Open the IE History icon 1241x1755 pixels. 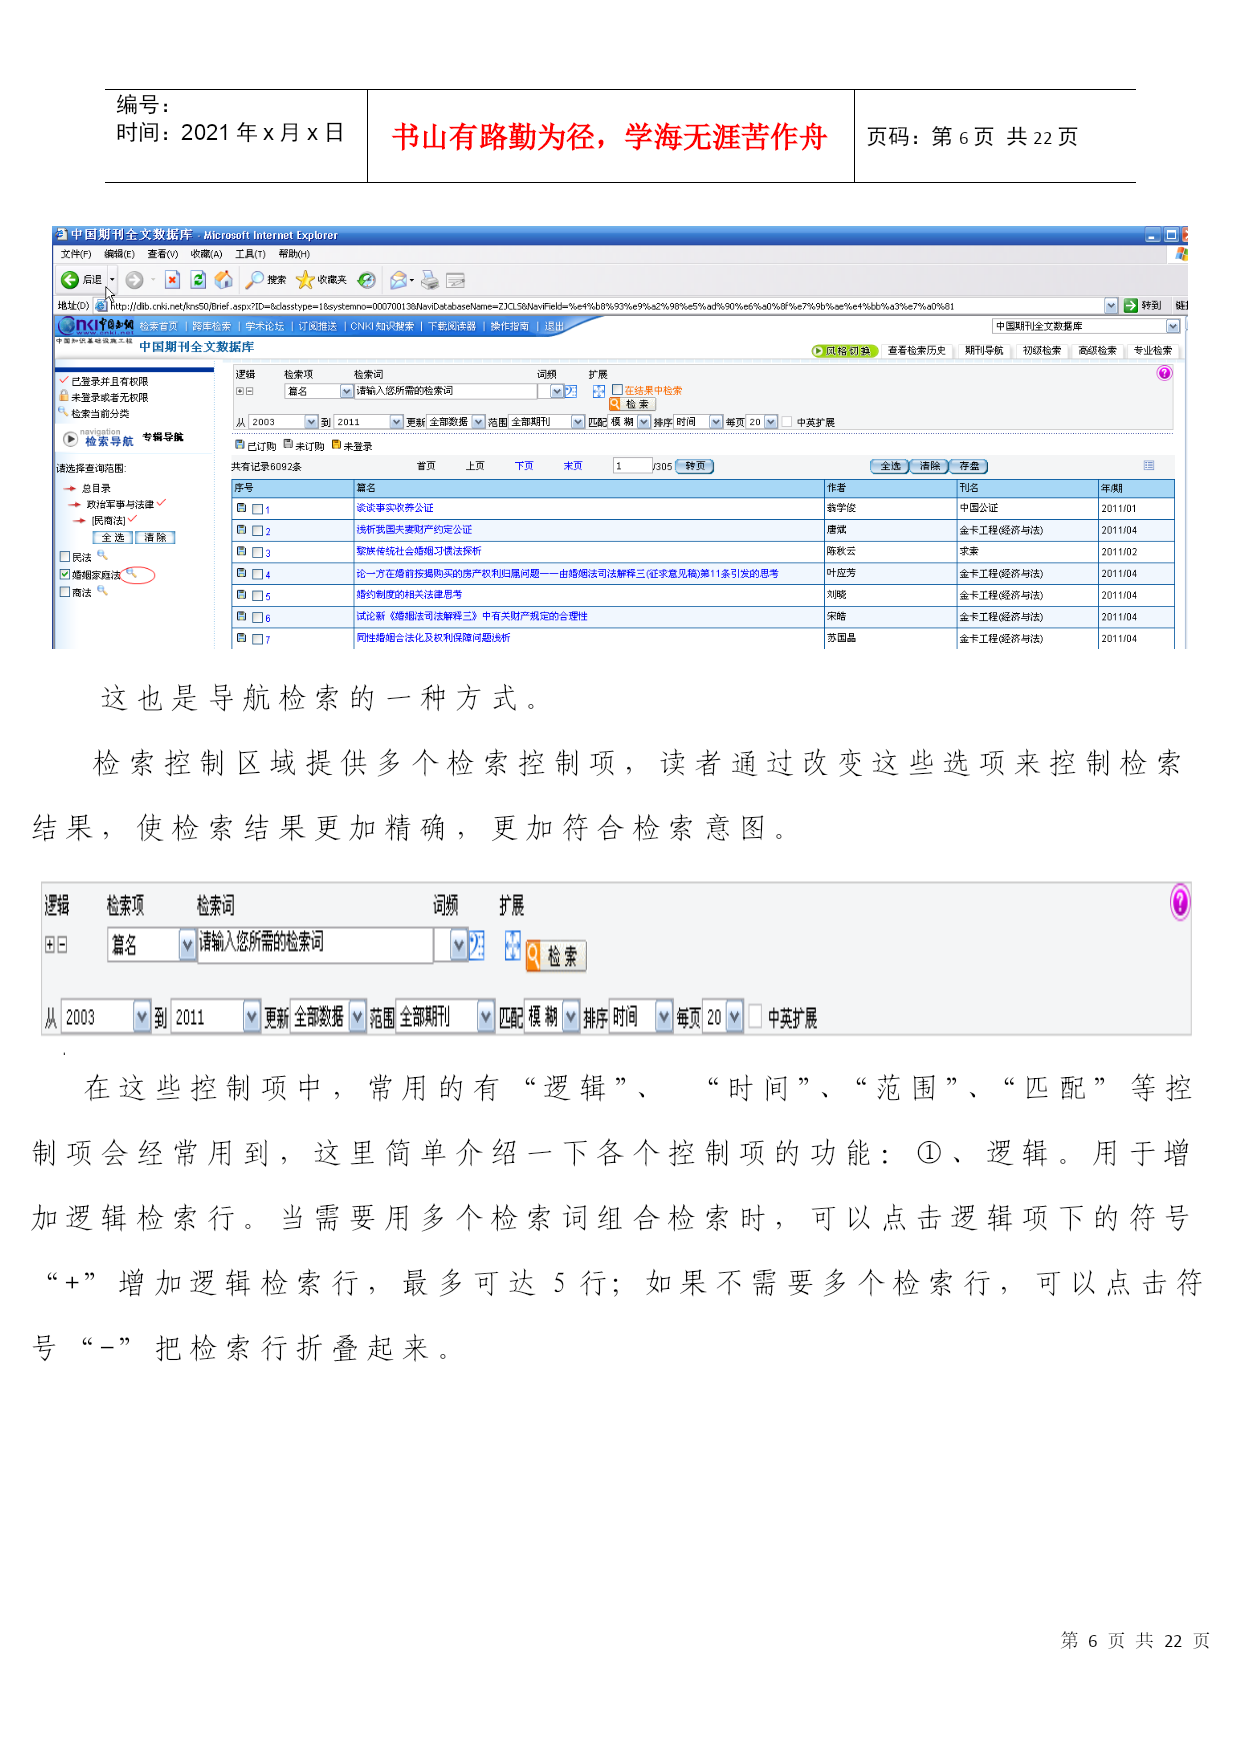(367, 280)
